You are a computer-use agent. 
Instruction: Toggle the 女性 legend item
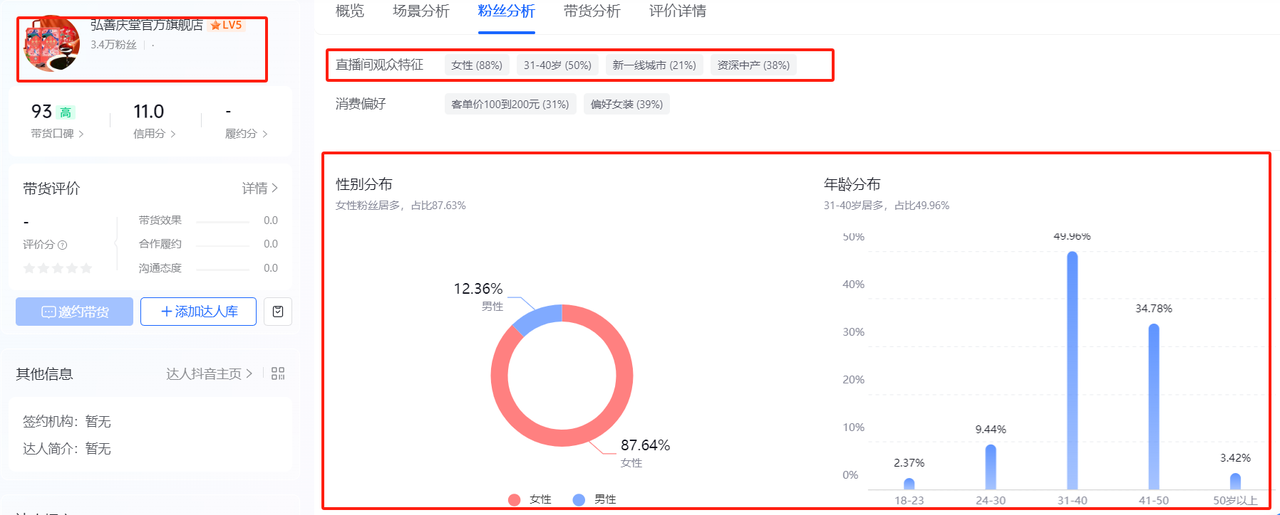(530, 499)
